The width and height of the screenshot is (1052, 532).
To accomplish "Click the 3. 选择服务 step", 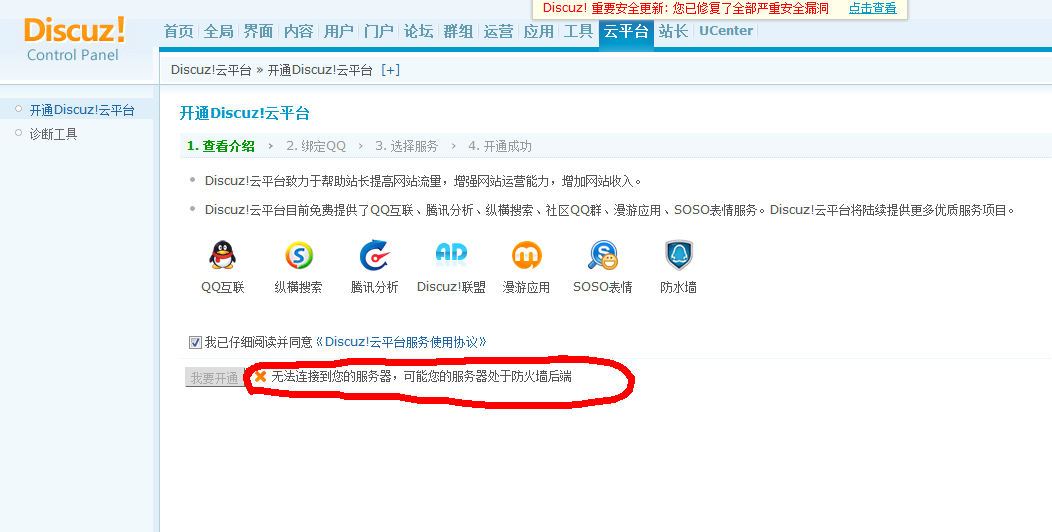I will 407,146.
